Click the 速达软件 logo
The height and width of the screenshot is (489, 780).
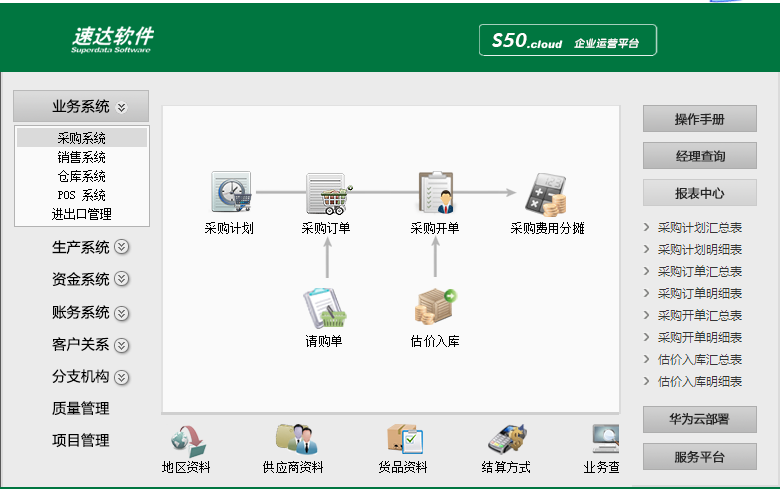(112, 39)
